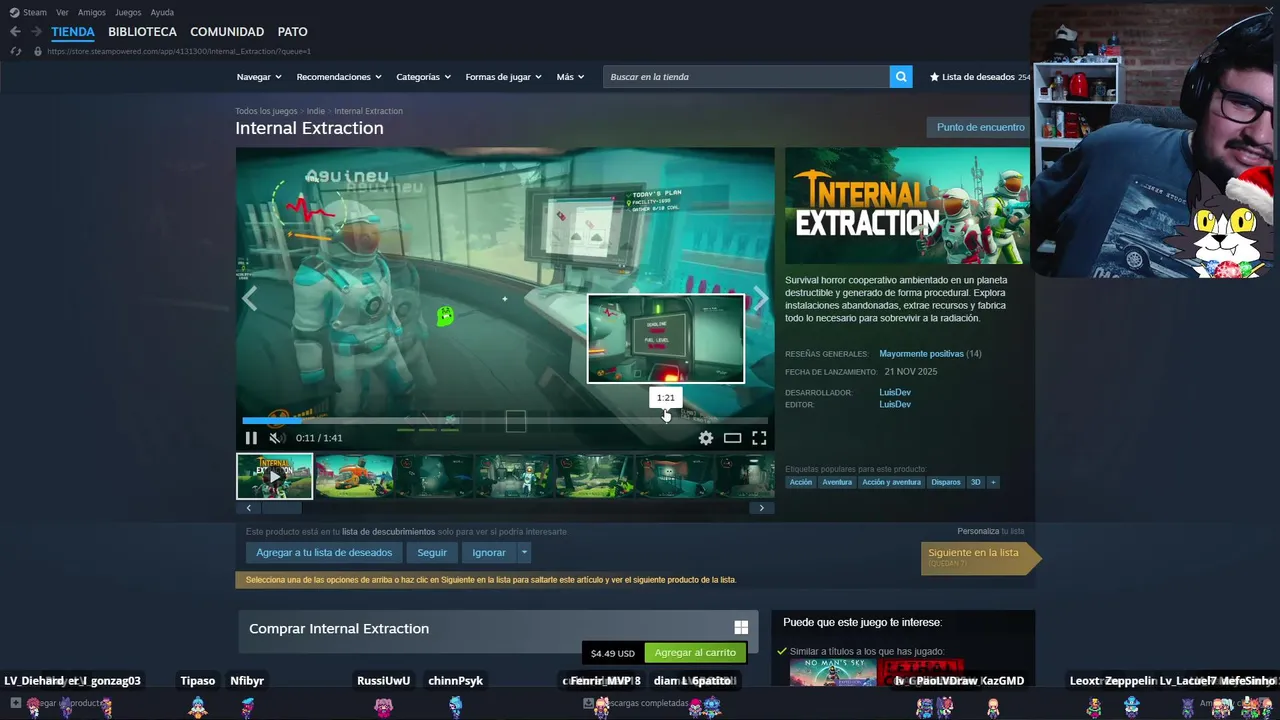Expand the Más dropdown
The width and height of the screenshot is (1280, 720).
(571, 77)
